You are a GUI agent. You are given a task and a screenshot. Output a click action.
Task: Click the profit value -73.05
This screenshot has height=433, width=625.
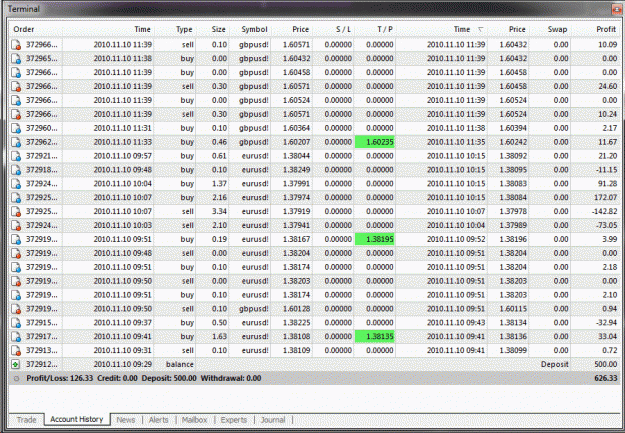[x=606, y=226]
